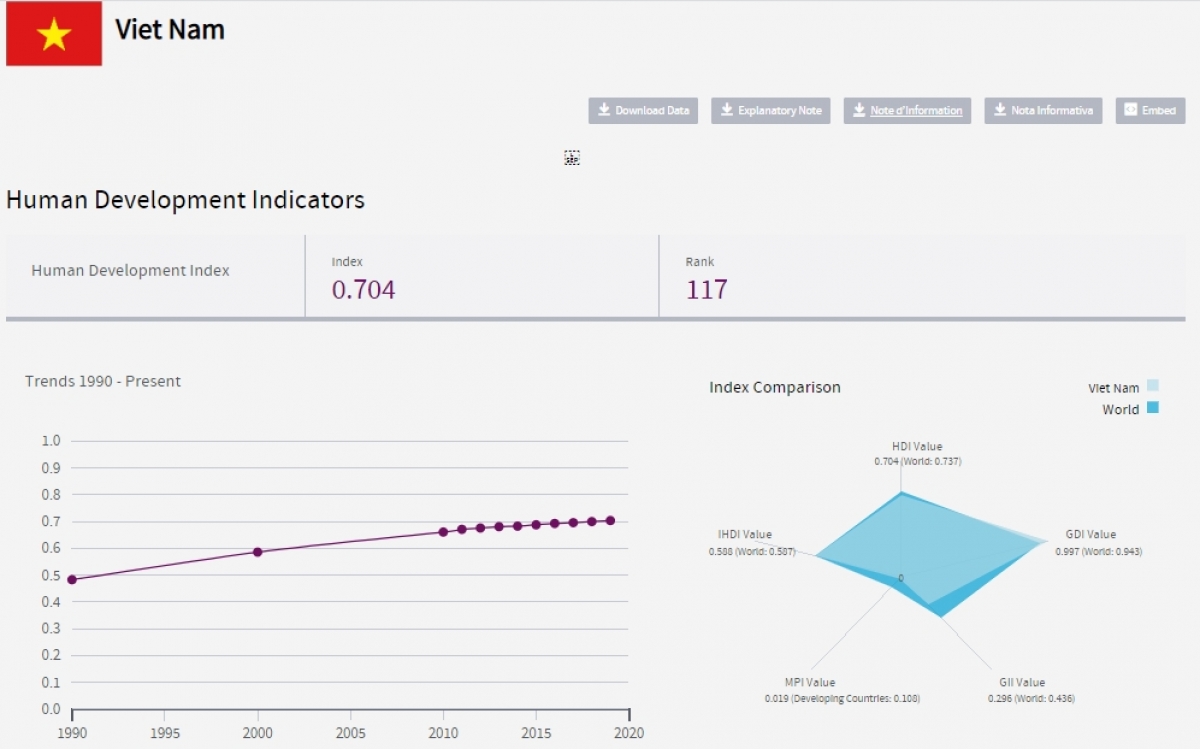Open the Explanatory Note download
Image resolution: width=1200 pixels, height=749 pixels.
770,111
